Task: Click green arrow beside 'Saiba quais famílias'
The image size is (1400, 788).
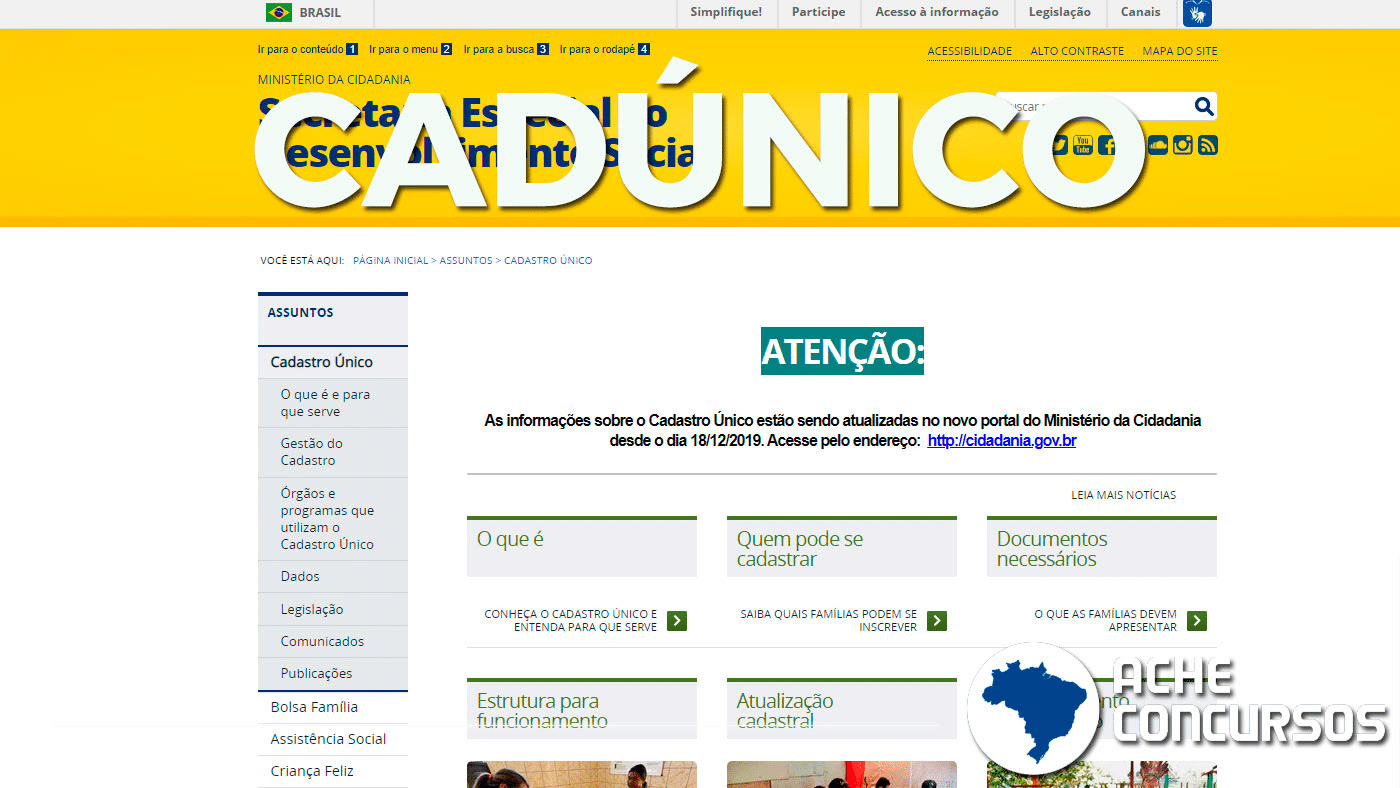Action: 937,621
